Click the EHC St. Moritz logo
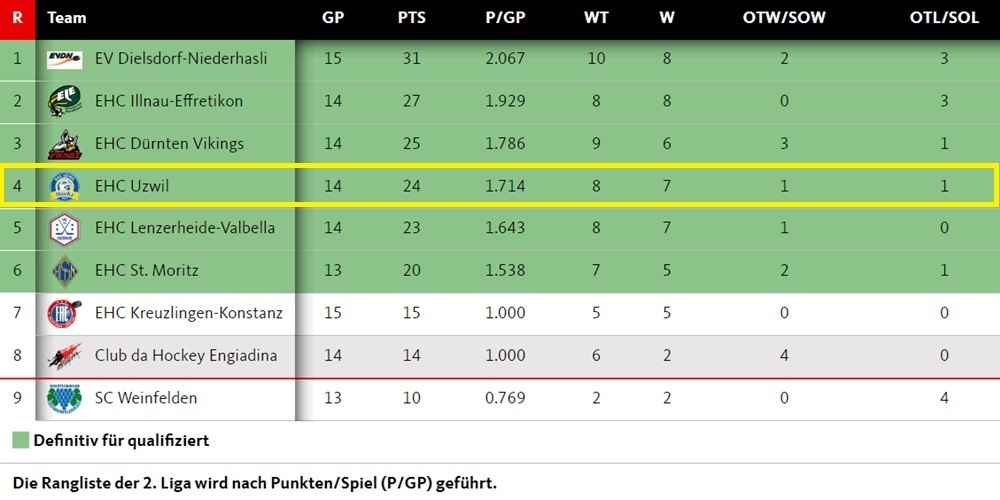 65,271
